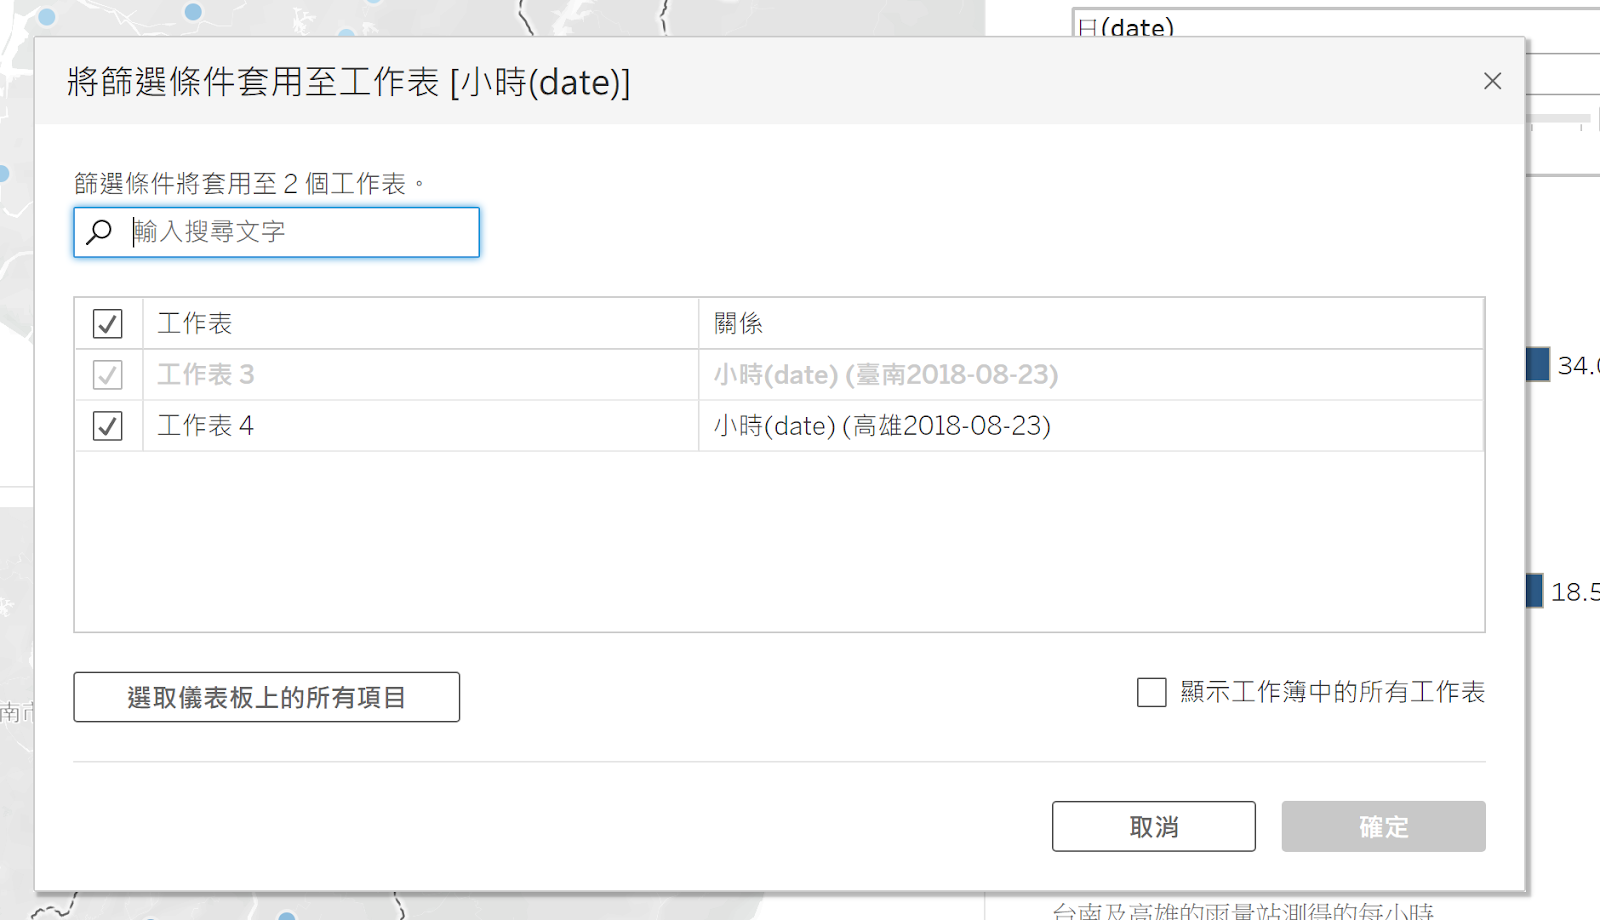Viewport: 1600px width, 920px height.
Task: Click the 篩選條件將套用至 2 個工作表 message
Action: click(x=250, y=184)
